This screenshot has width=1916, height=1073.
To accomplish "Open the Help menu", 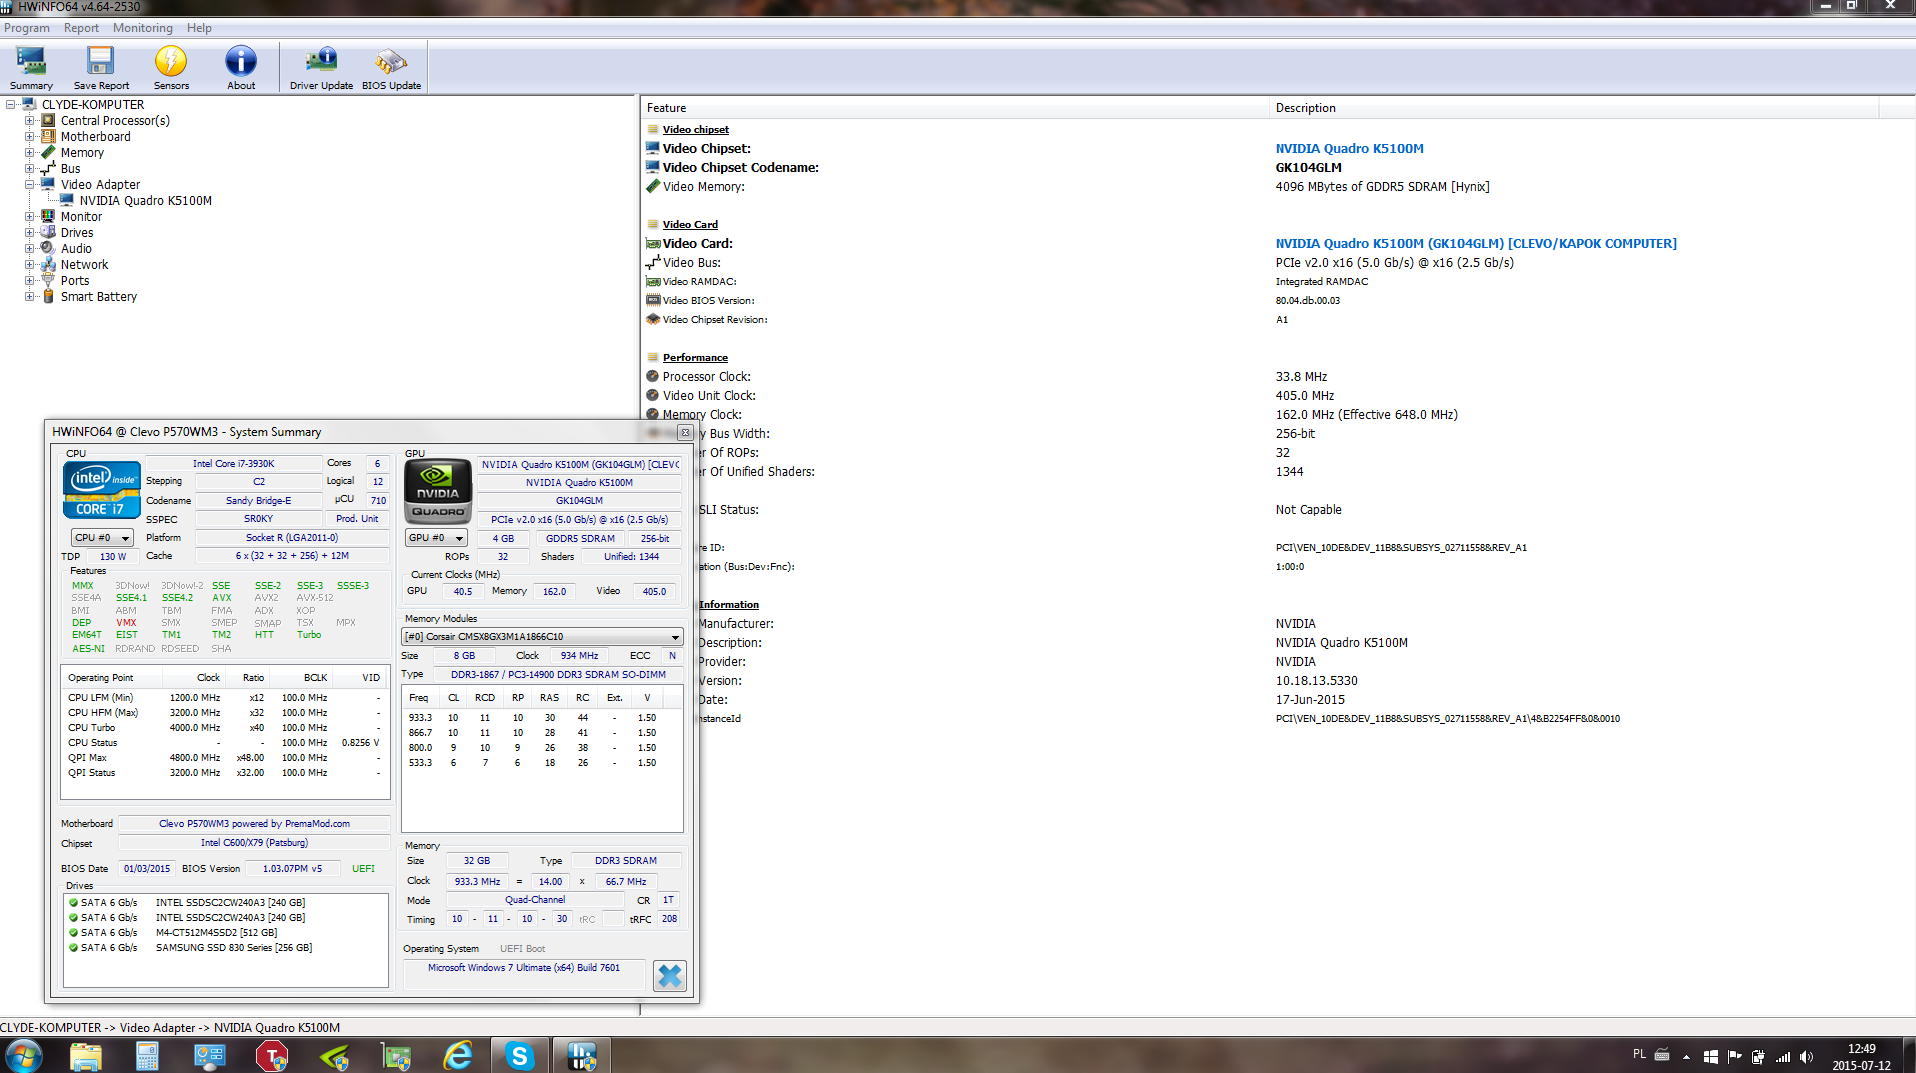I will click(199, 28).
